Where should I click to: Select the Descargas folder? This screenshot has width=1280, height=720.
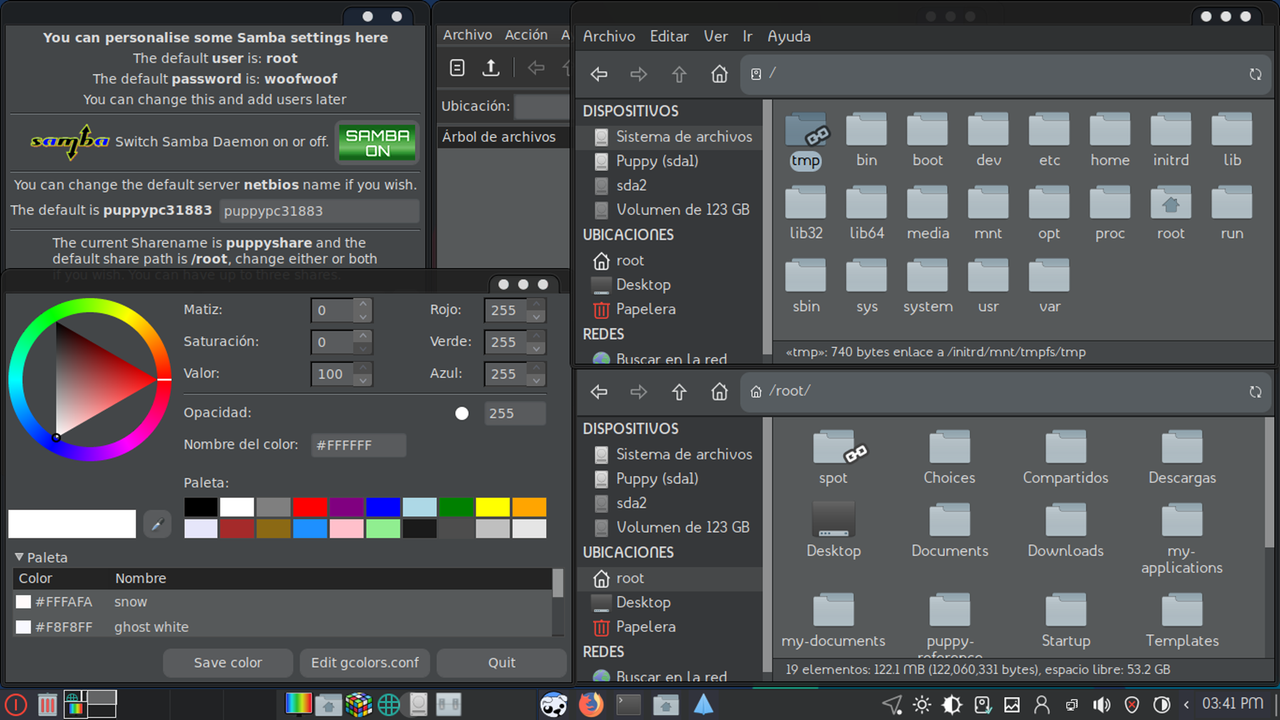(1182, 458)
